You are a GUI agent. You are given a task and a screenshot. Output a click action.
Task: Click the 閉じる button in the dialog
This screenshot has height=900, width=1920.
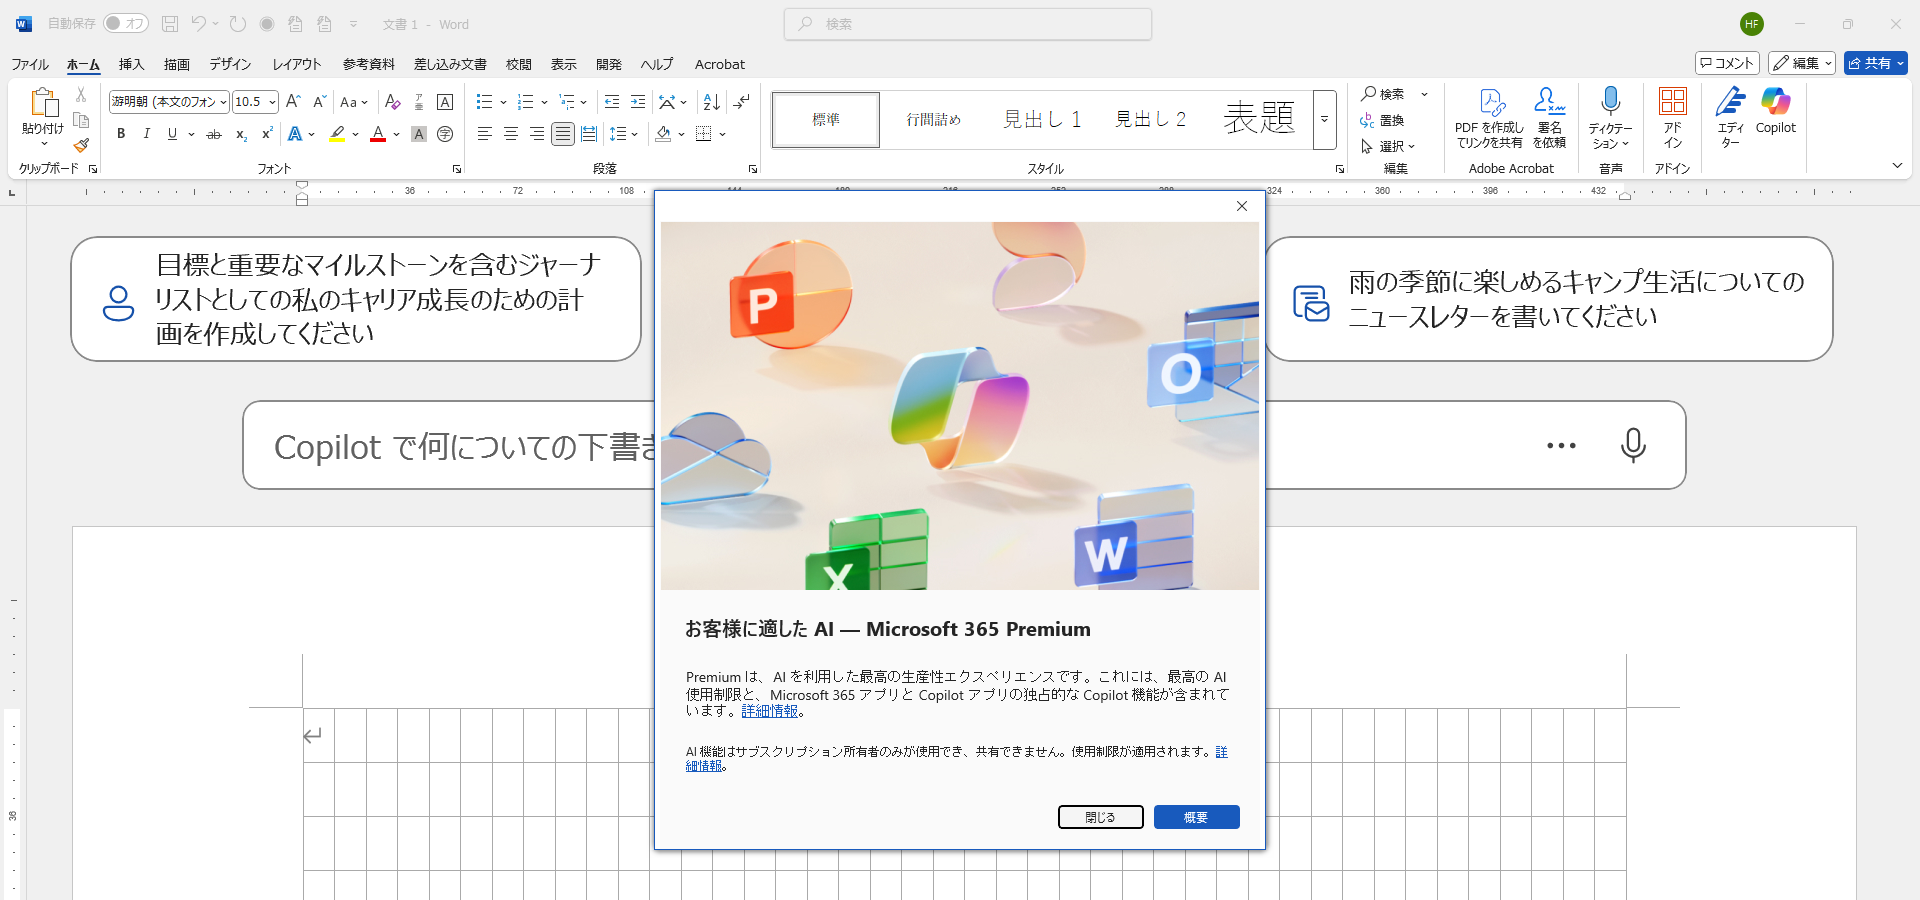coord(1100,817)
